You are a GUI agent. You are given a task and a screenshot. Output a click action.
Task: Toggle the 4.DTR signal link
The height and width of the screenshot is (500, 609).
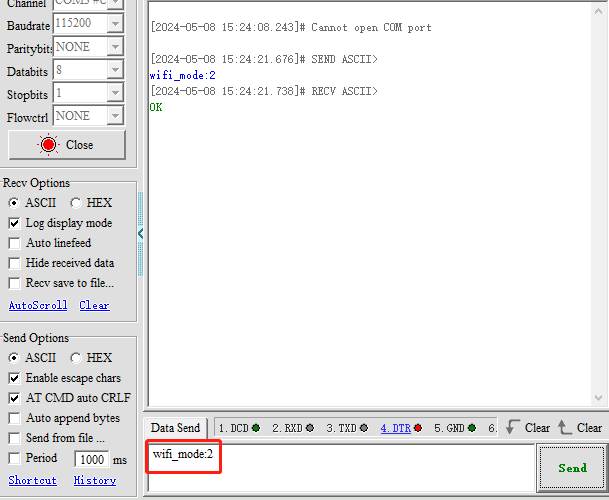pyautogui.click(x=395, y=429)
